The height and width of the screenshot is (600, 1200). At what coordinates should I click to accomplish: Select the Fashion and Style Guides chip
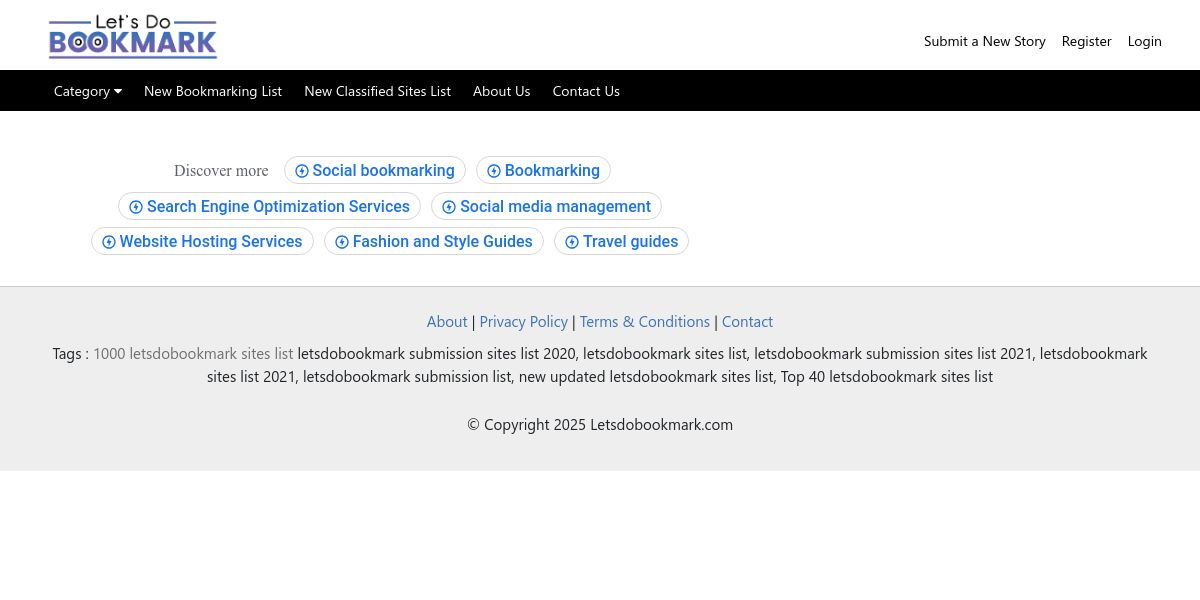pyautogui.click(x=434, y=242)
